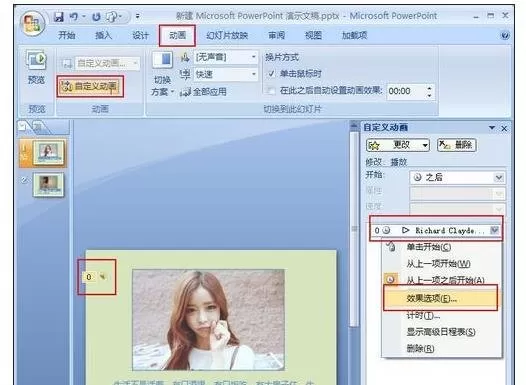
Task: Choose 显示高级日程表(S) from the menu
Action: pyautogui.click(x=442, y=332)
